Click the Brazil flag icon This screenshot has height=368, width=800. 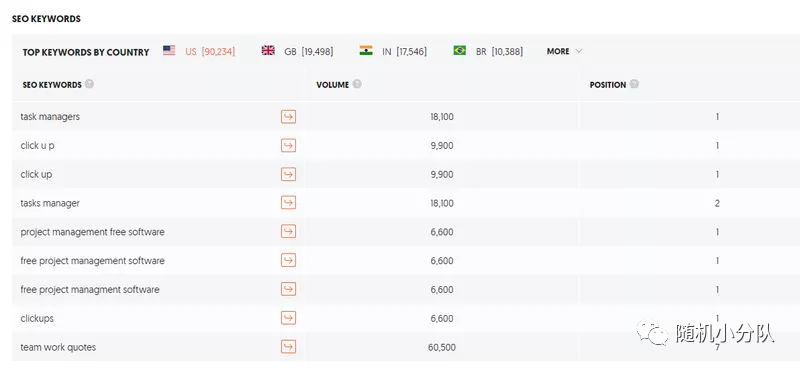(460, 51)
